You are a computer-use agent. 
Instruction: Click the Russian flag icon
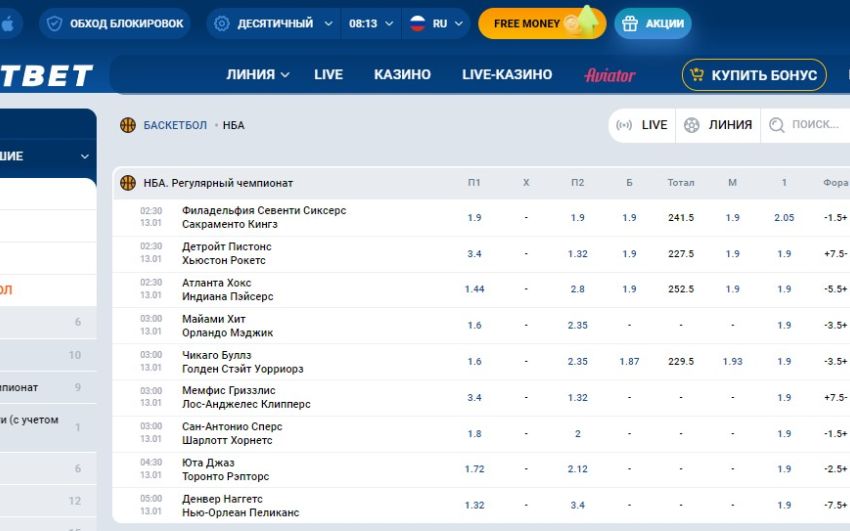pos(417,23)
